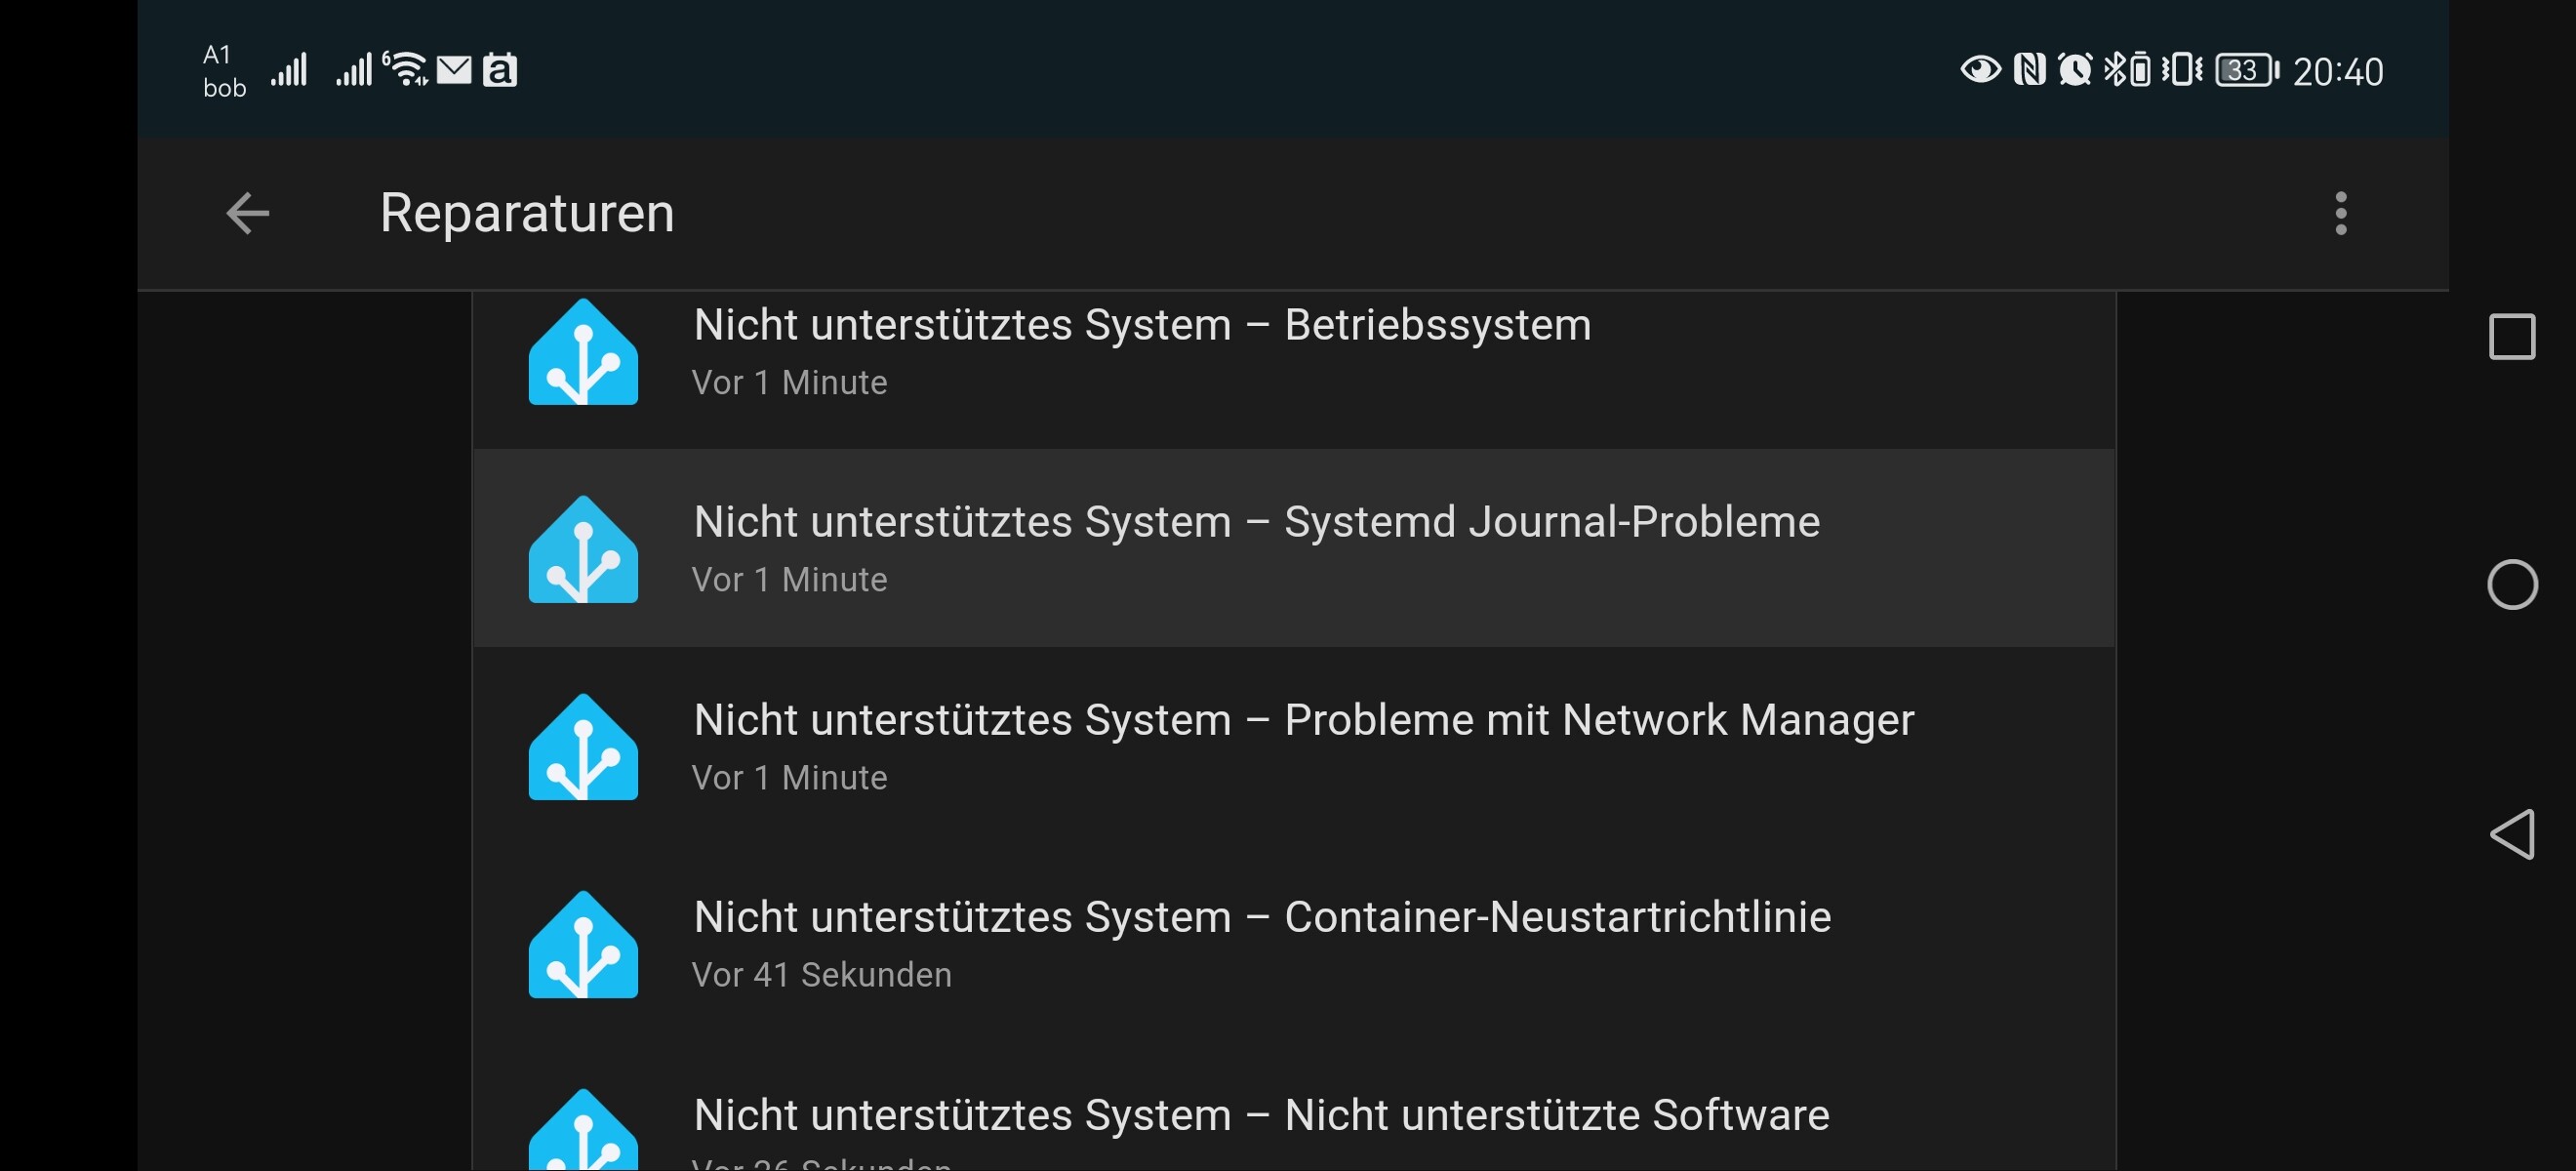Open the Betriebssystem repair issue
The image size is (2576, 1171).
click(x=1294, y=352)
